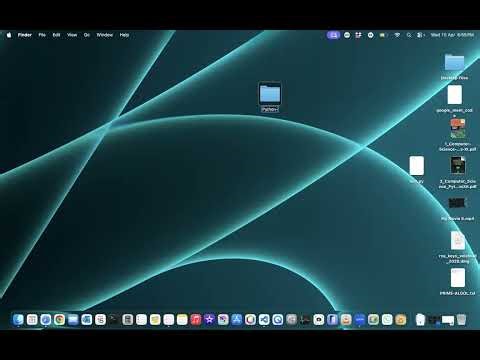The image size is (480, 360).
Task: Open the File menu
Action: pos(42,35)
